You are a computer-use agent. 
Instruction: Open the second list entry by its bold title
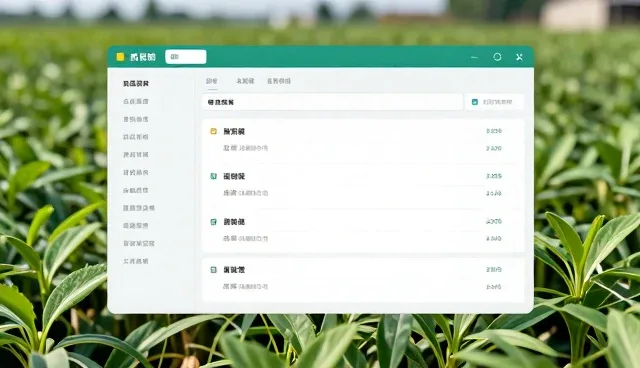coord(234,176)
